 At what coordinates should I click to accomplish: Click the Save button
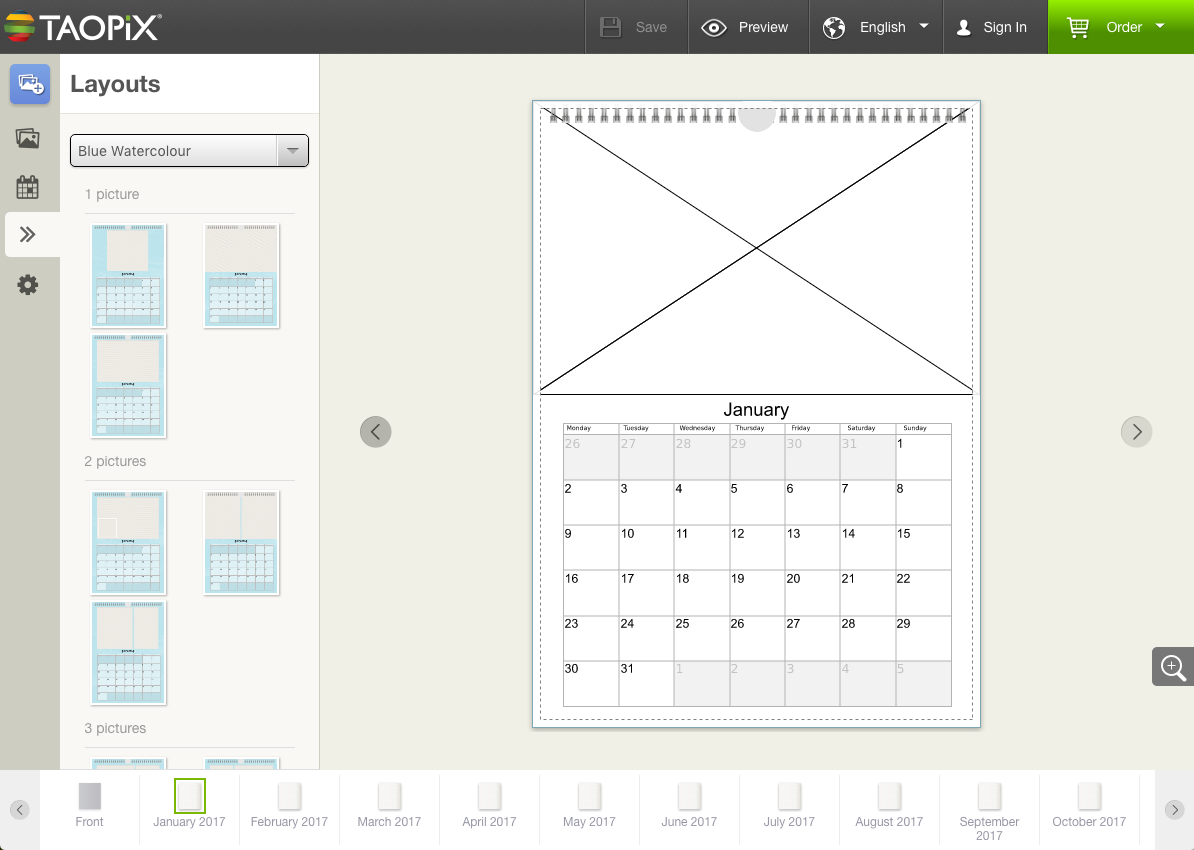coord(636,27)
